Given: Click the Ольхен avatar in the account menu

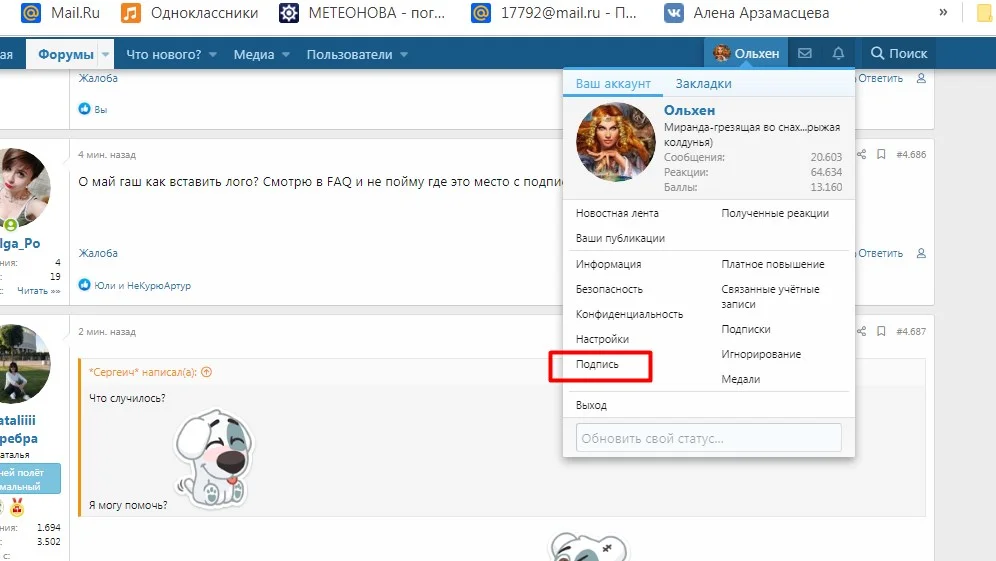Looking at the screenshot, I should pos(615,142).
